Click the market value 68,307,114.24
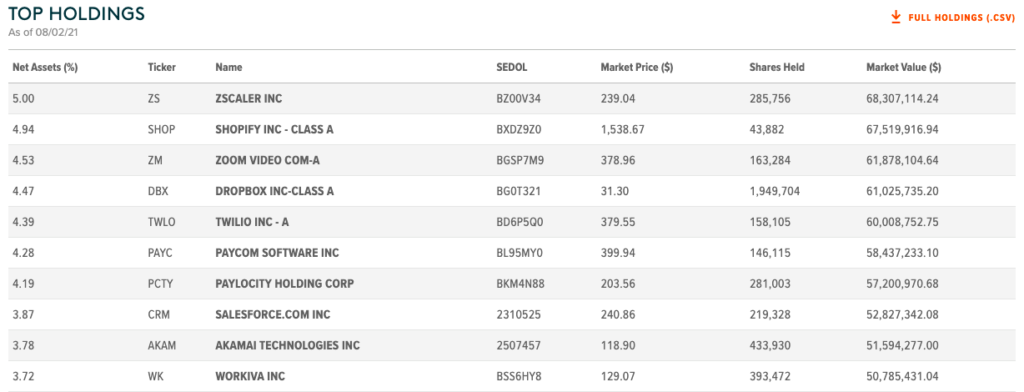 tap(903, 99)
